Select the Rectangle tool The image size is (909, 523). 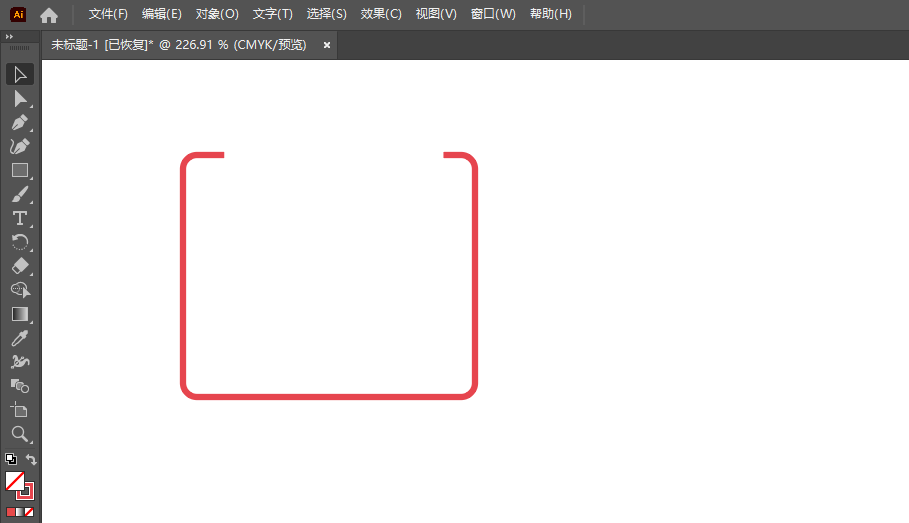click(20, 170)
